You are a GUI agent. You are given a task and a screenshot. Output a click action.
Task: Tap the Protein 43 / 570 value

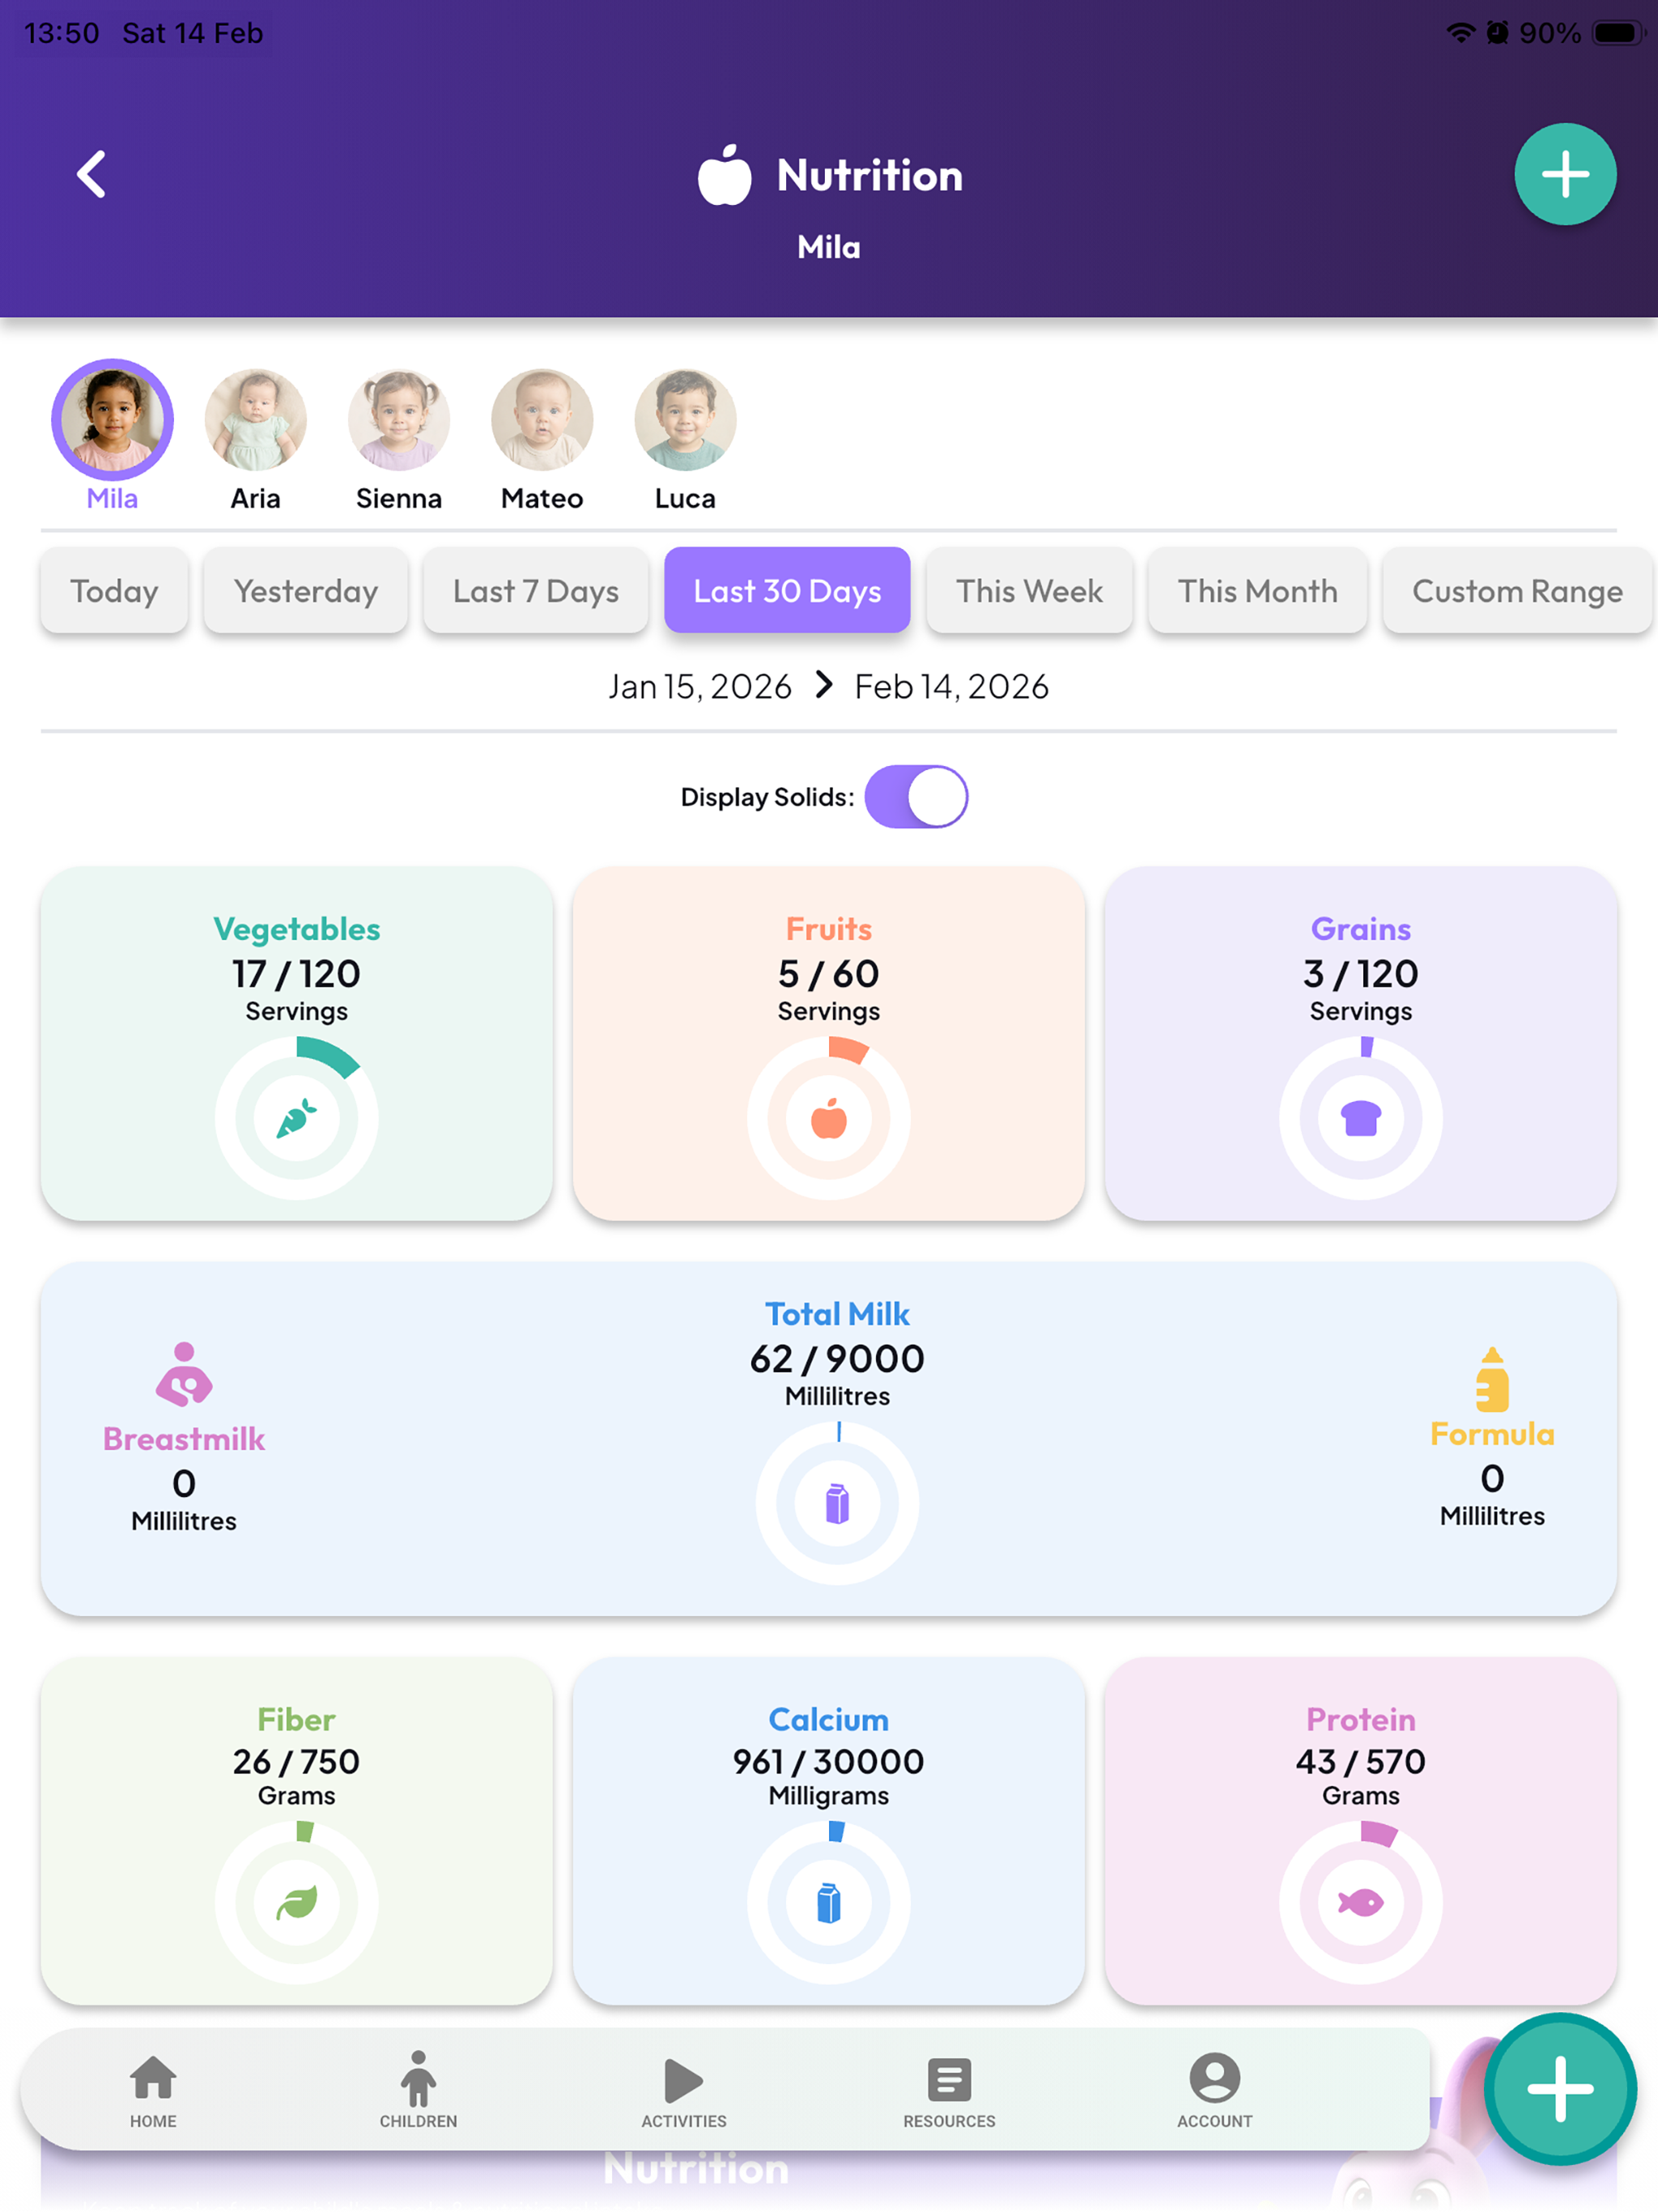coord(1361,1762)
